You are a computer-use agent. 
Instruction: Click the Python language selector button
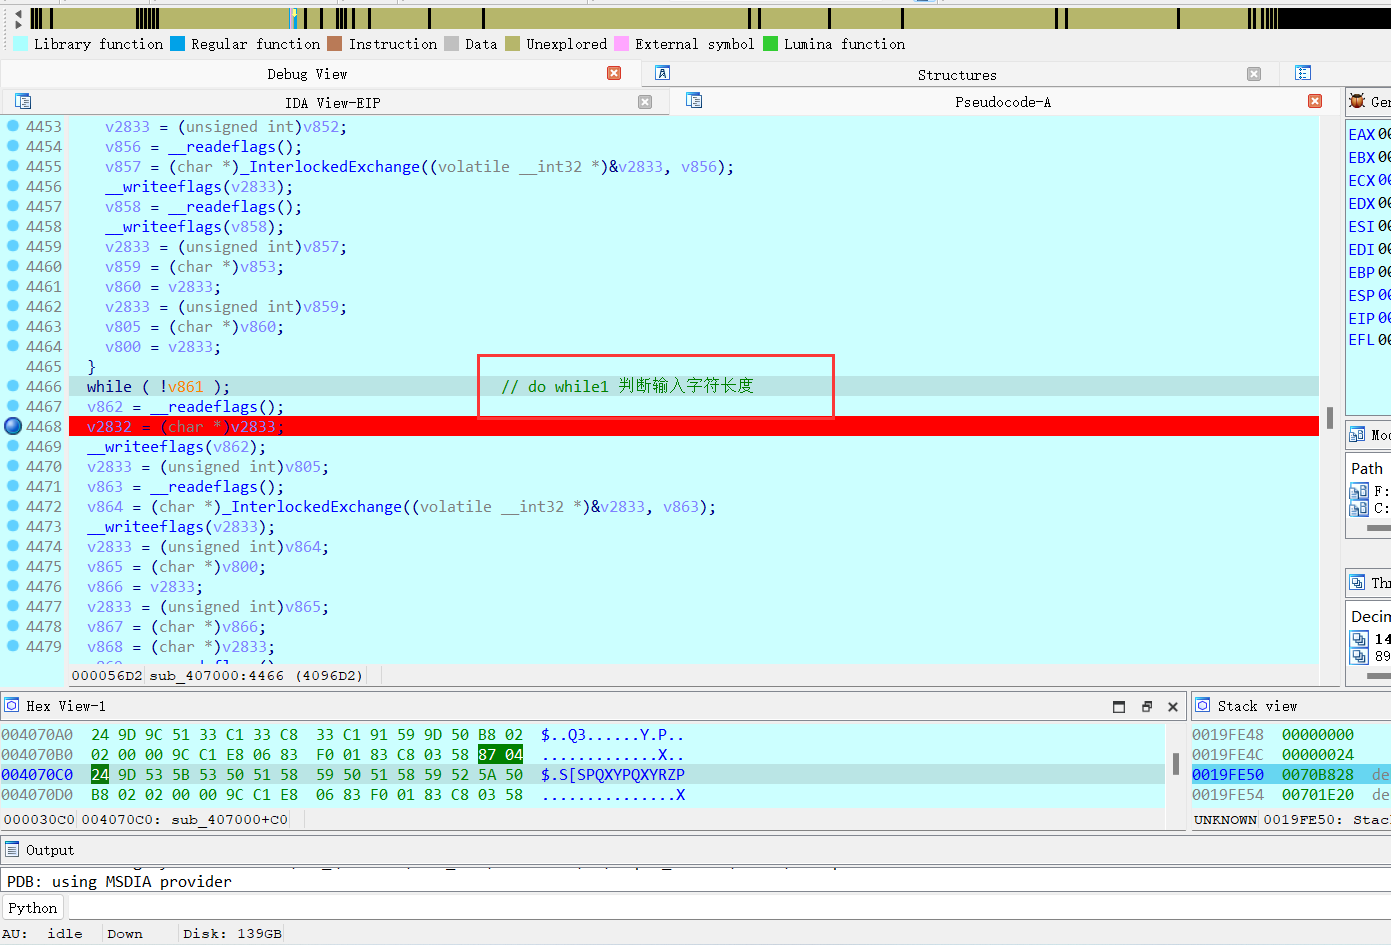coord(33,908)
